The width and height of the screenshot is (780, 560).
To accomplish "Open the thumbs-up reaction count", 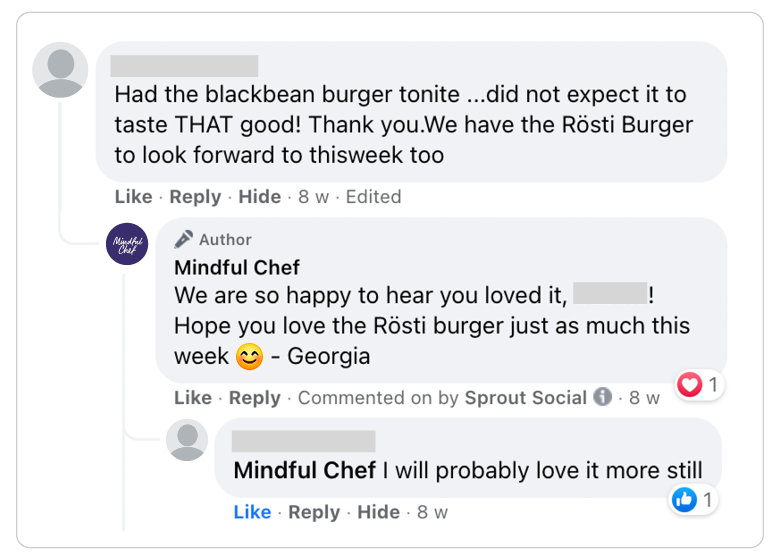I will (693, 499).
